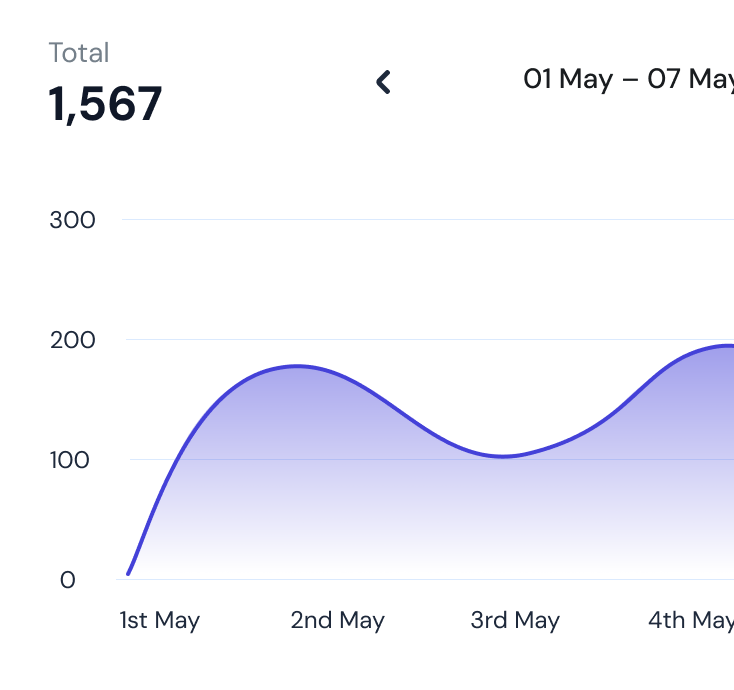
Task: Select the 3rd May axis label
Action: click(515, 620)
